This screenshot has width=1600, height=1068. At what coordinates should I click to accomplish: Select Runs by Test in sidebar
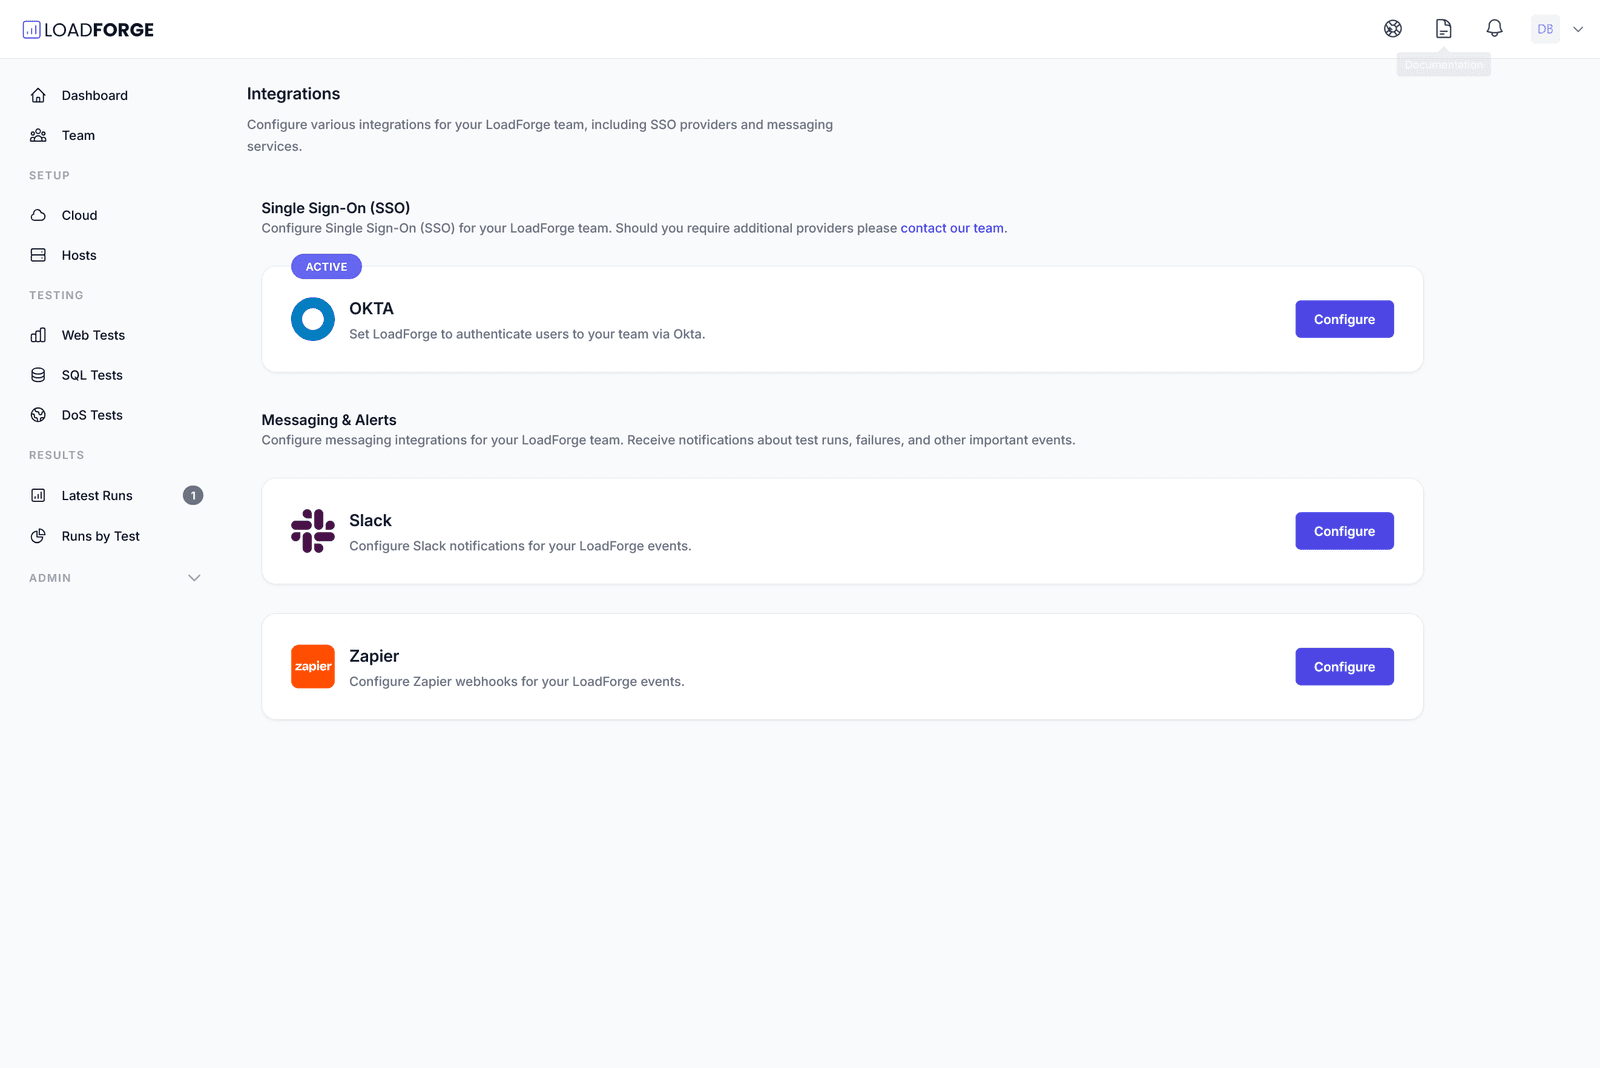click(100, 535)
